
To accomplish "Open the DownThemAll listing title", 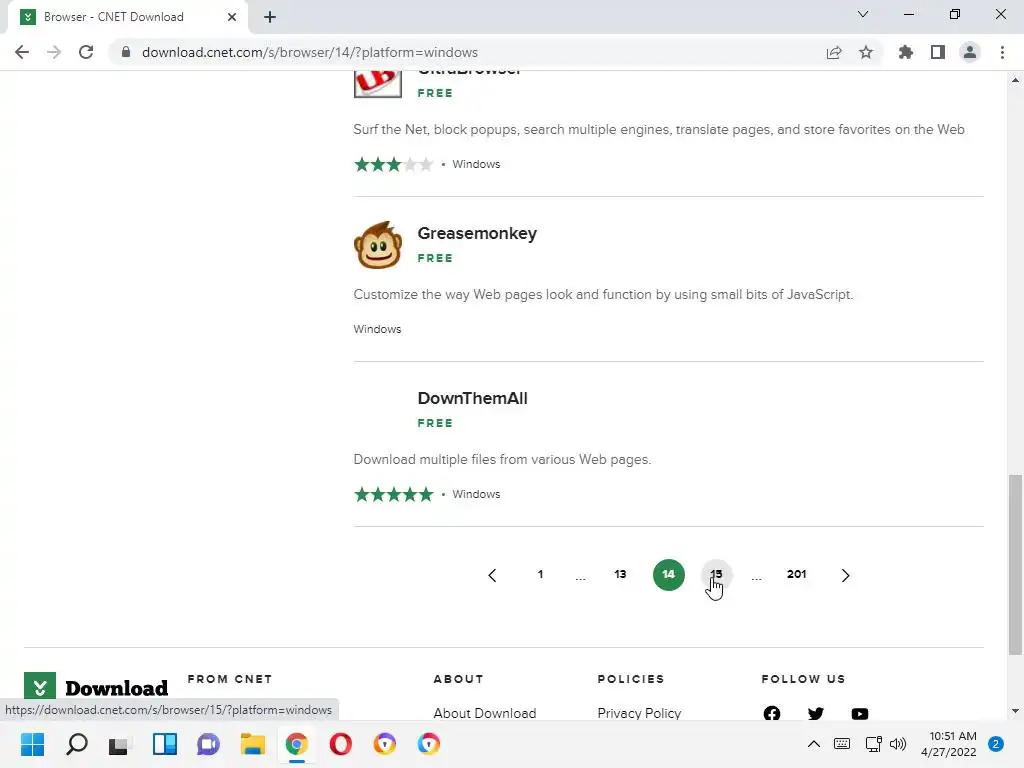I will (472, 398).
